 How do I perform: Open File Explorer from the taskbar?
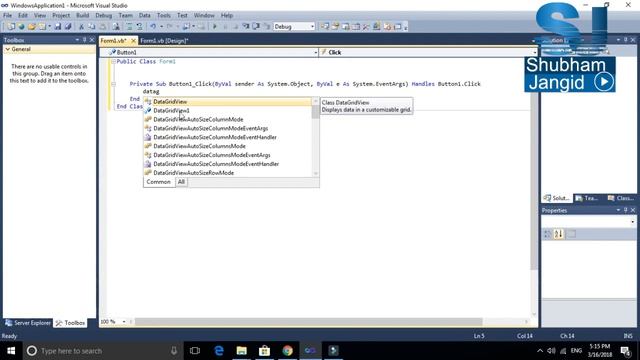[242, 351]
